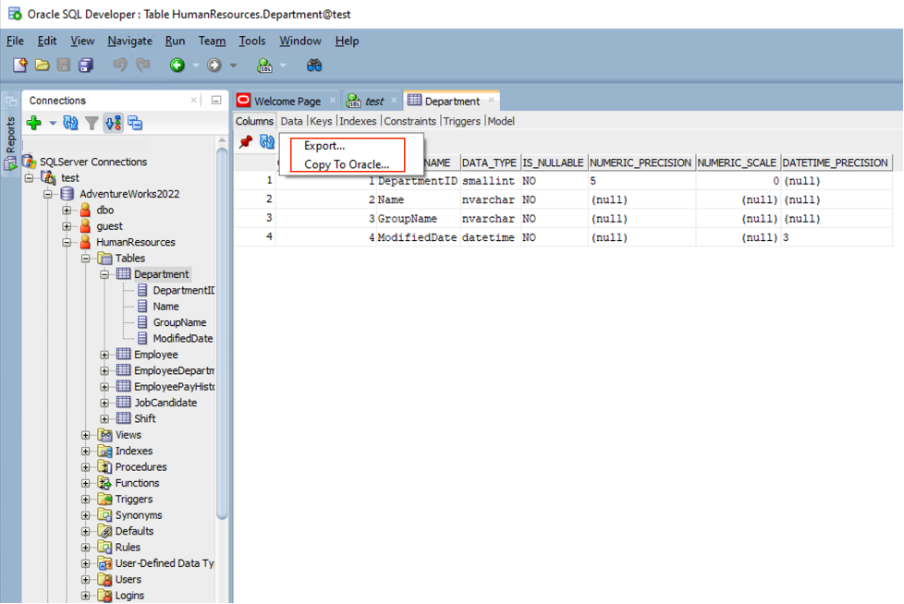Toggle the sorted connections display icon
Screen dimensions: 904x604
112,123
